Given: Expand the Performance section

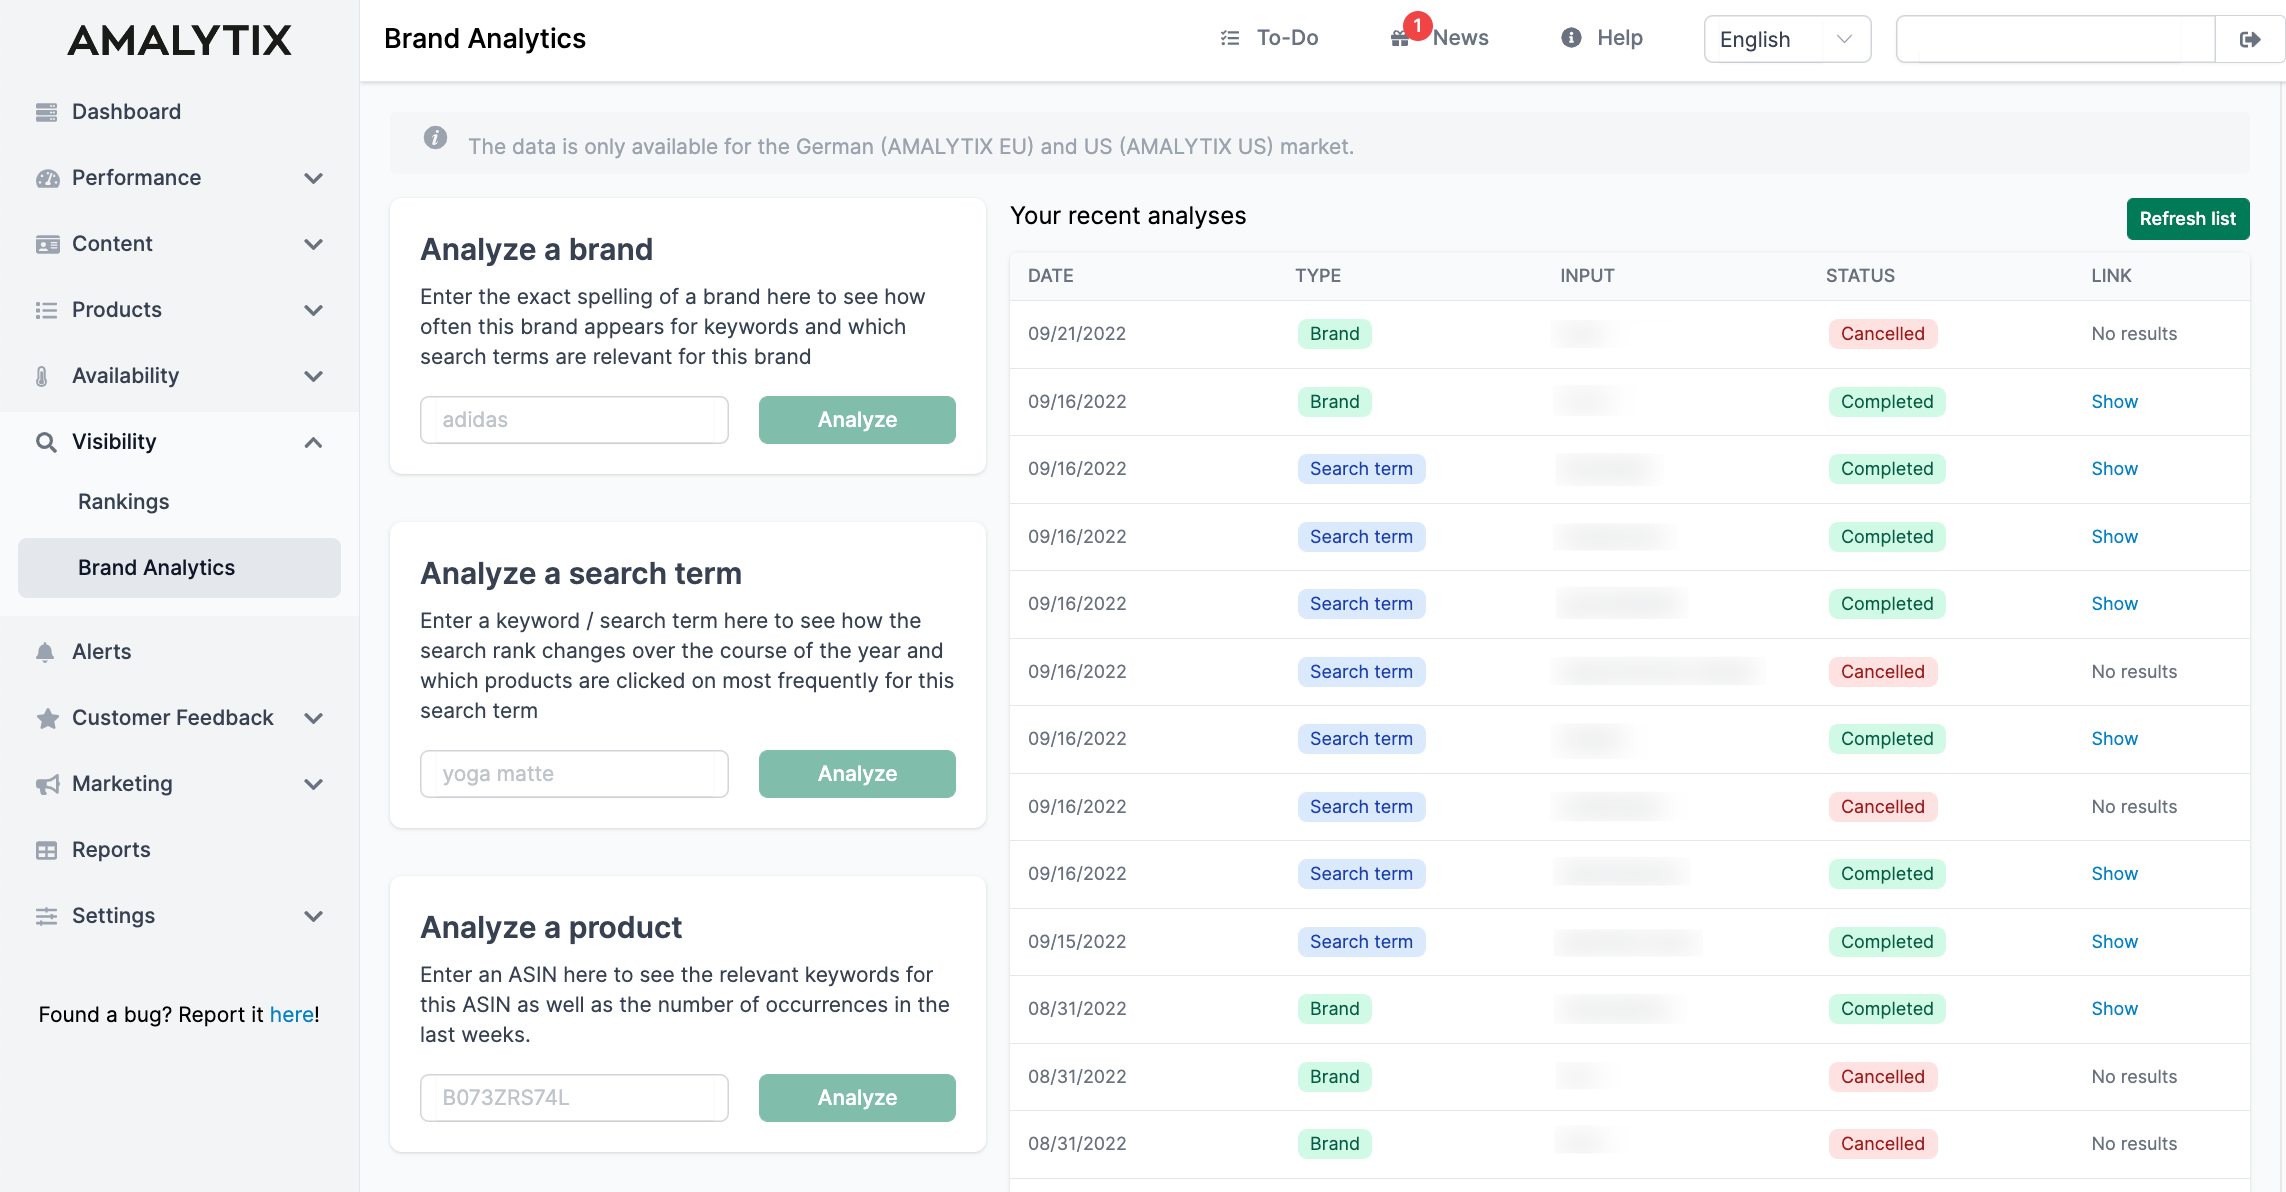Looking at the screenshot, I should pyautogui.click(x=313, y=178).
